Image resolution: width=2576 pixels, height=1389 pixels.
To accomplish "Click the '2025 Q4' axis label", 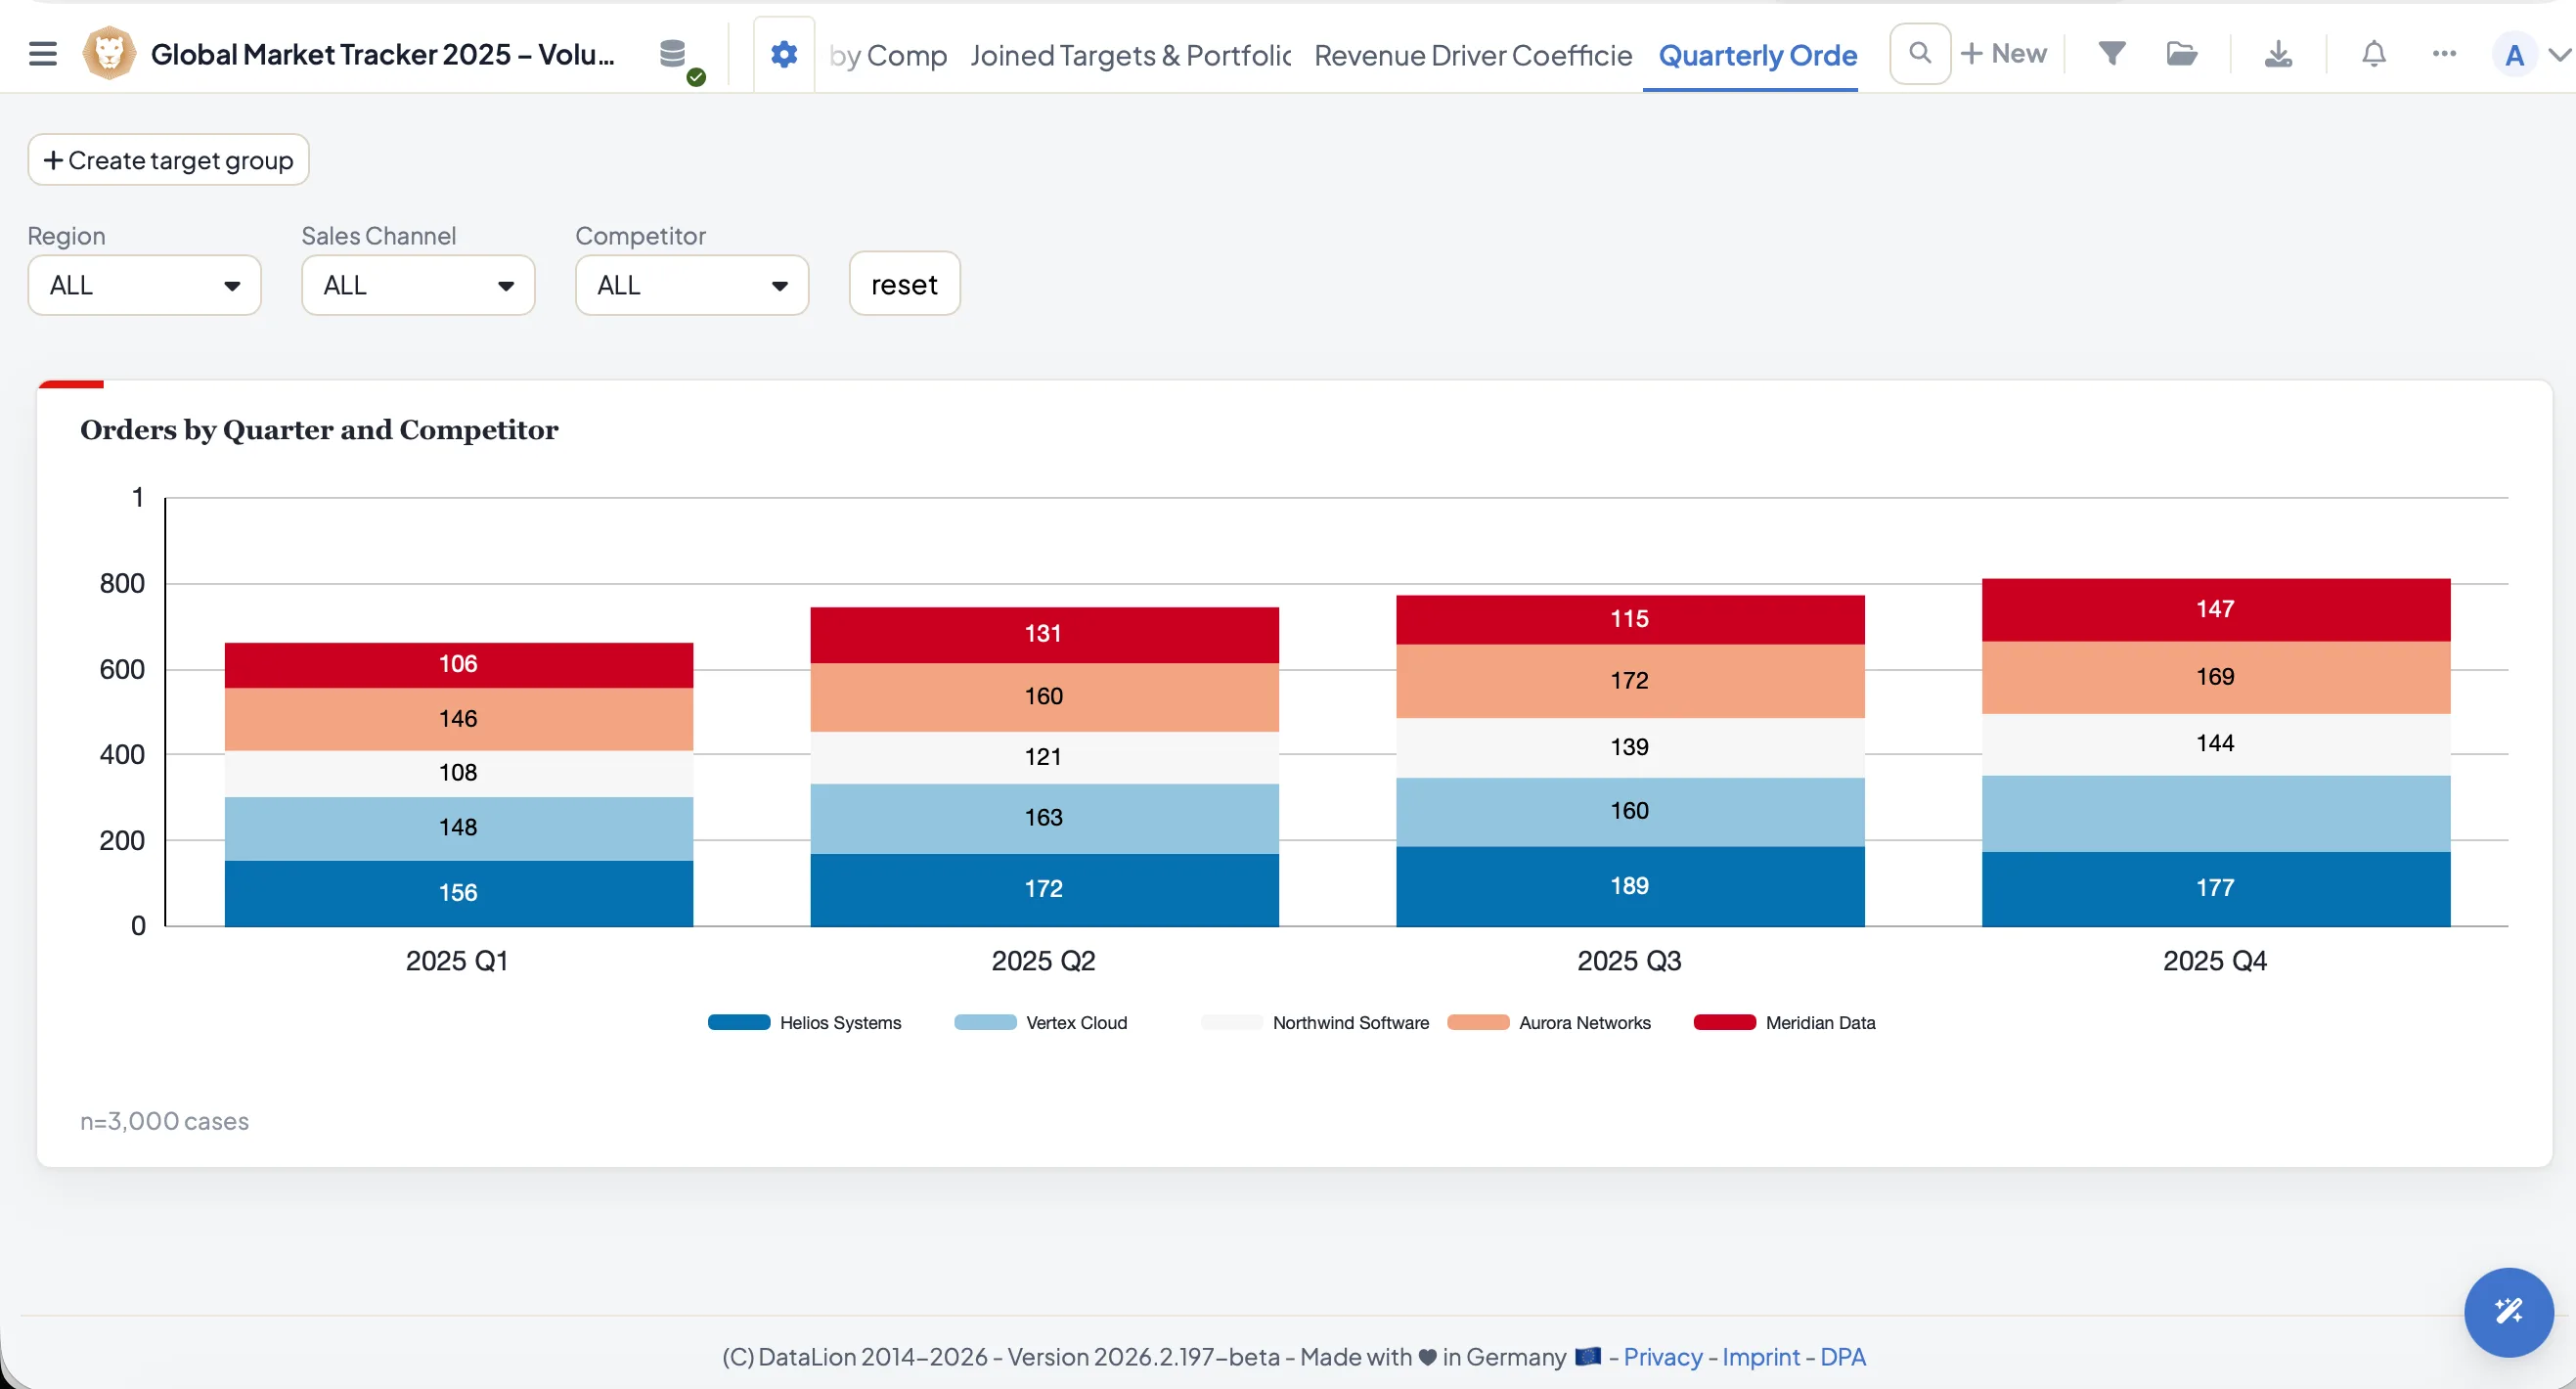I will point(2215,961).
